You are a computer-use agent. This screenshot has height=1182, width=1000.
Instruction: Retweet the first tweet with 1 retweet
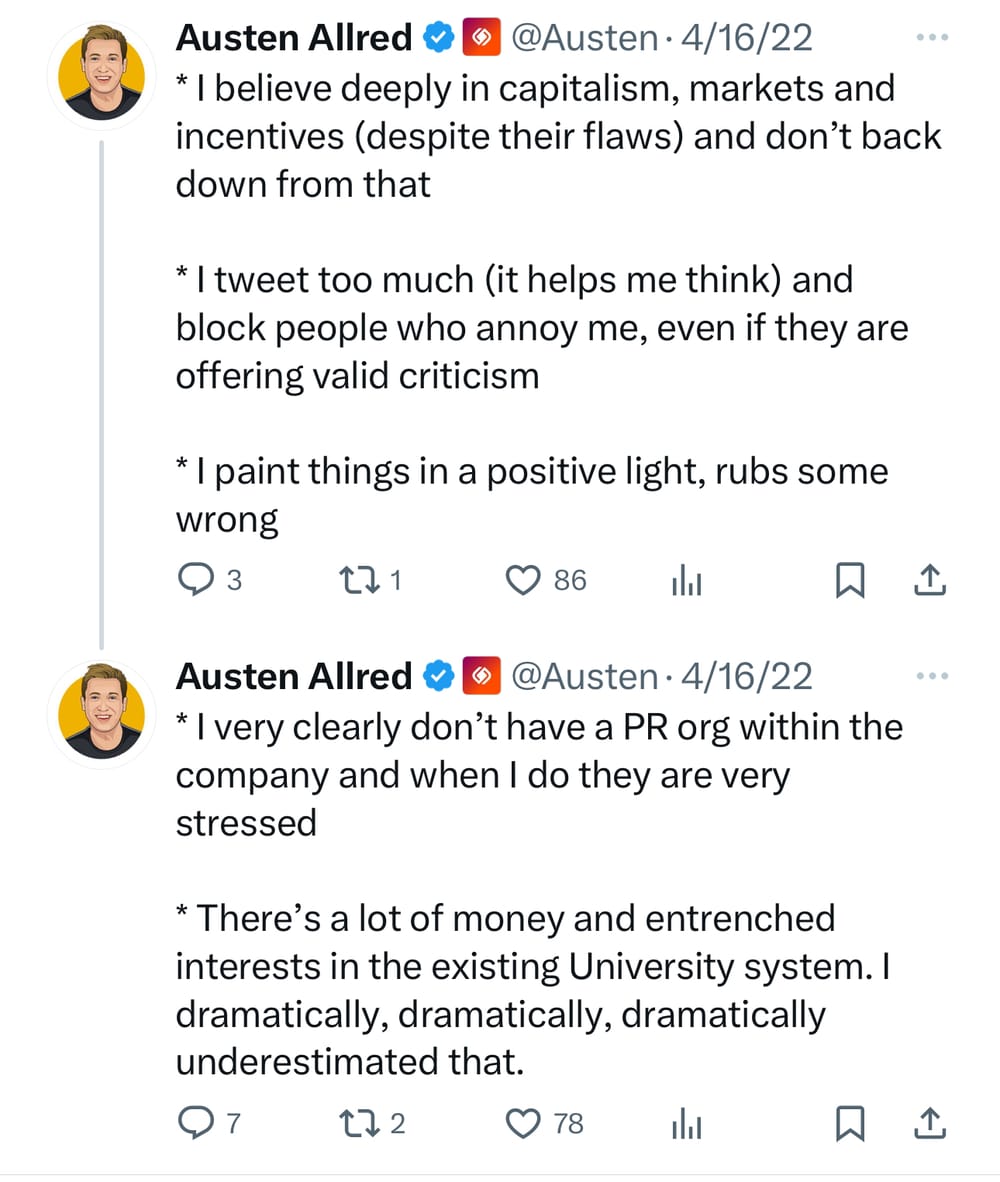(x=356, y=579)
